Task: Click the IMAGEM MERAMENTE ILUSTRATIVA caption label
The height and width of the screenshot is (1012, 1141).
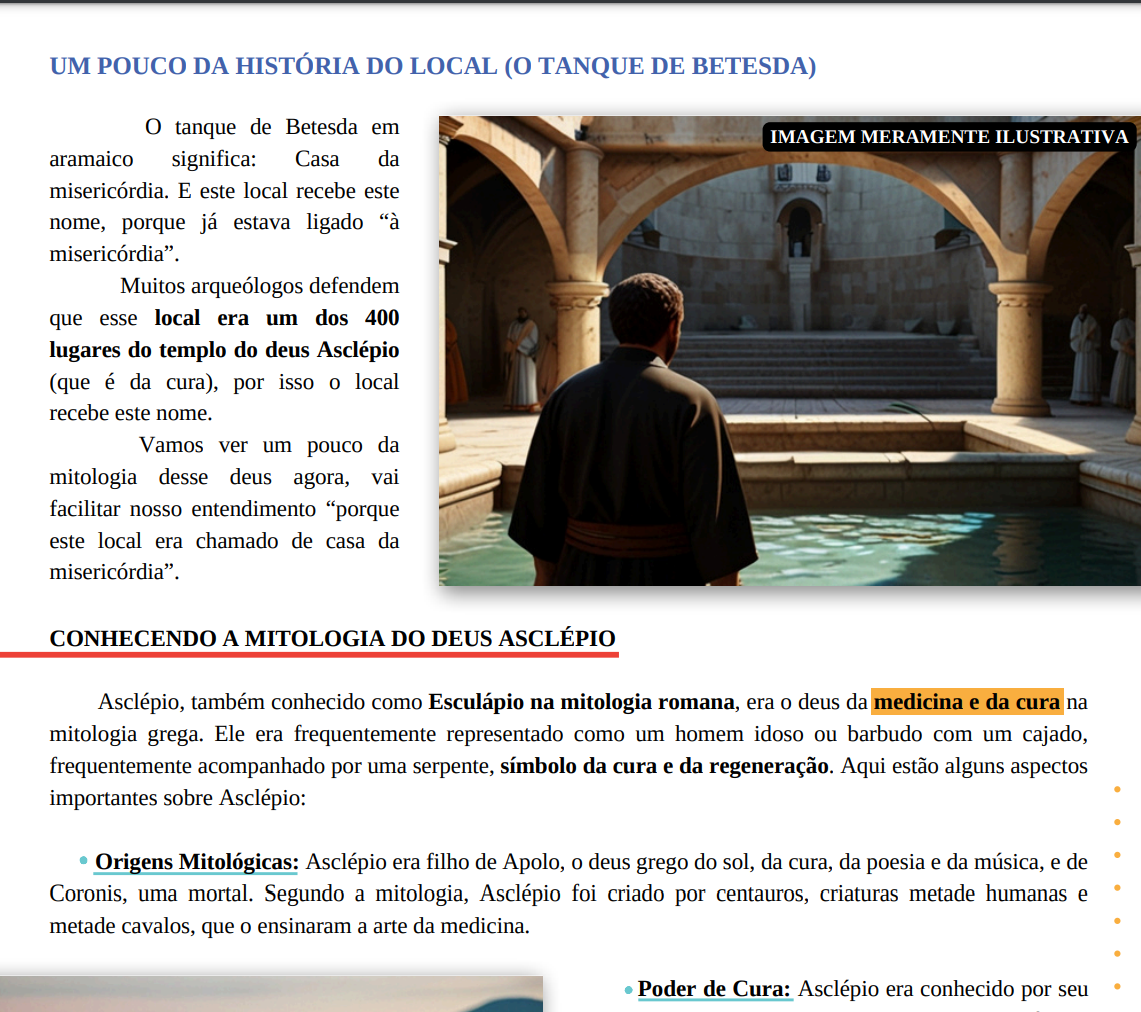Action: (946, 136)
